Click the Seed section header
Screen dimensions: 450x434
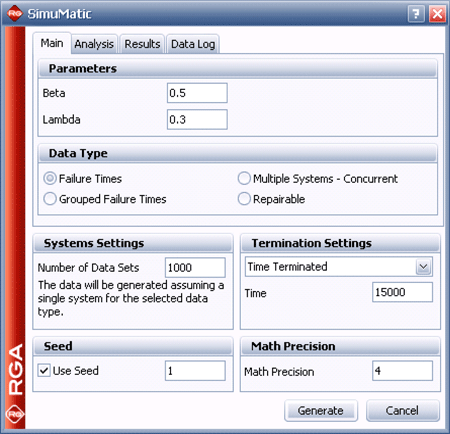pos(133,346)
